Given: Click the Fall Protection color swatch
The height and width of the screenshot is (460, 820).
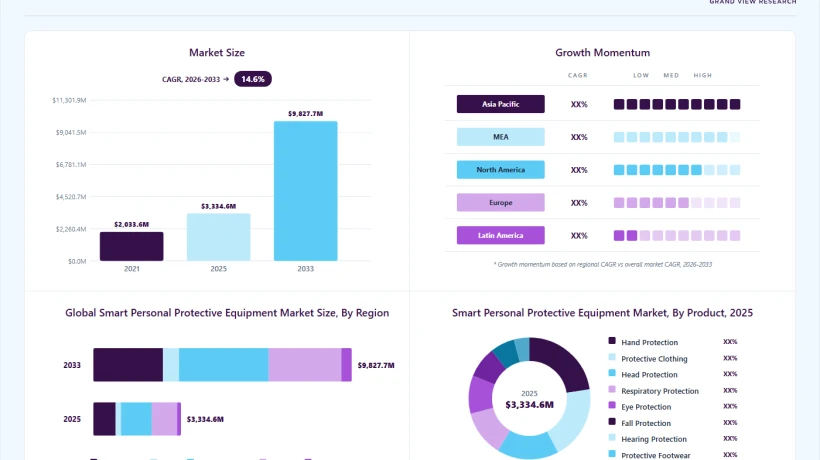Looking at the screenshot, I should click(x=612, y=421).
